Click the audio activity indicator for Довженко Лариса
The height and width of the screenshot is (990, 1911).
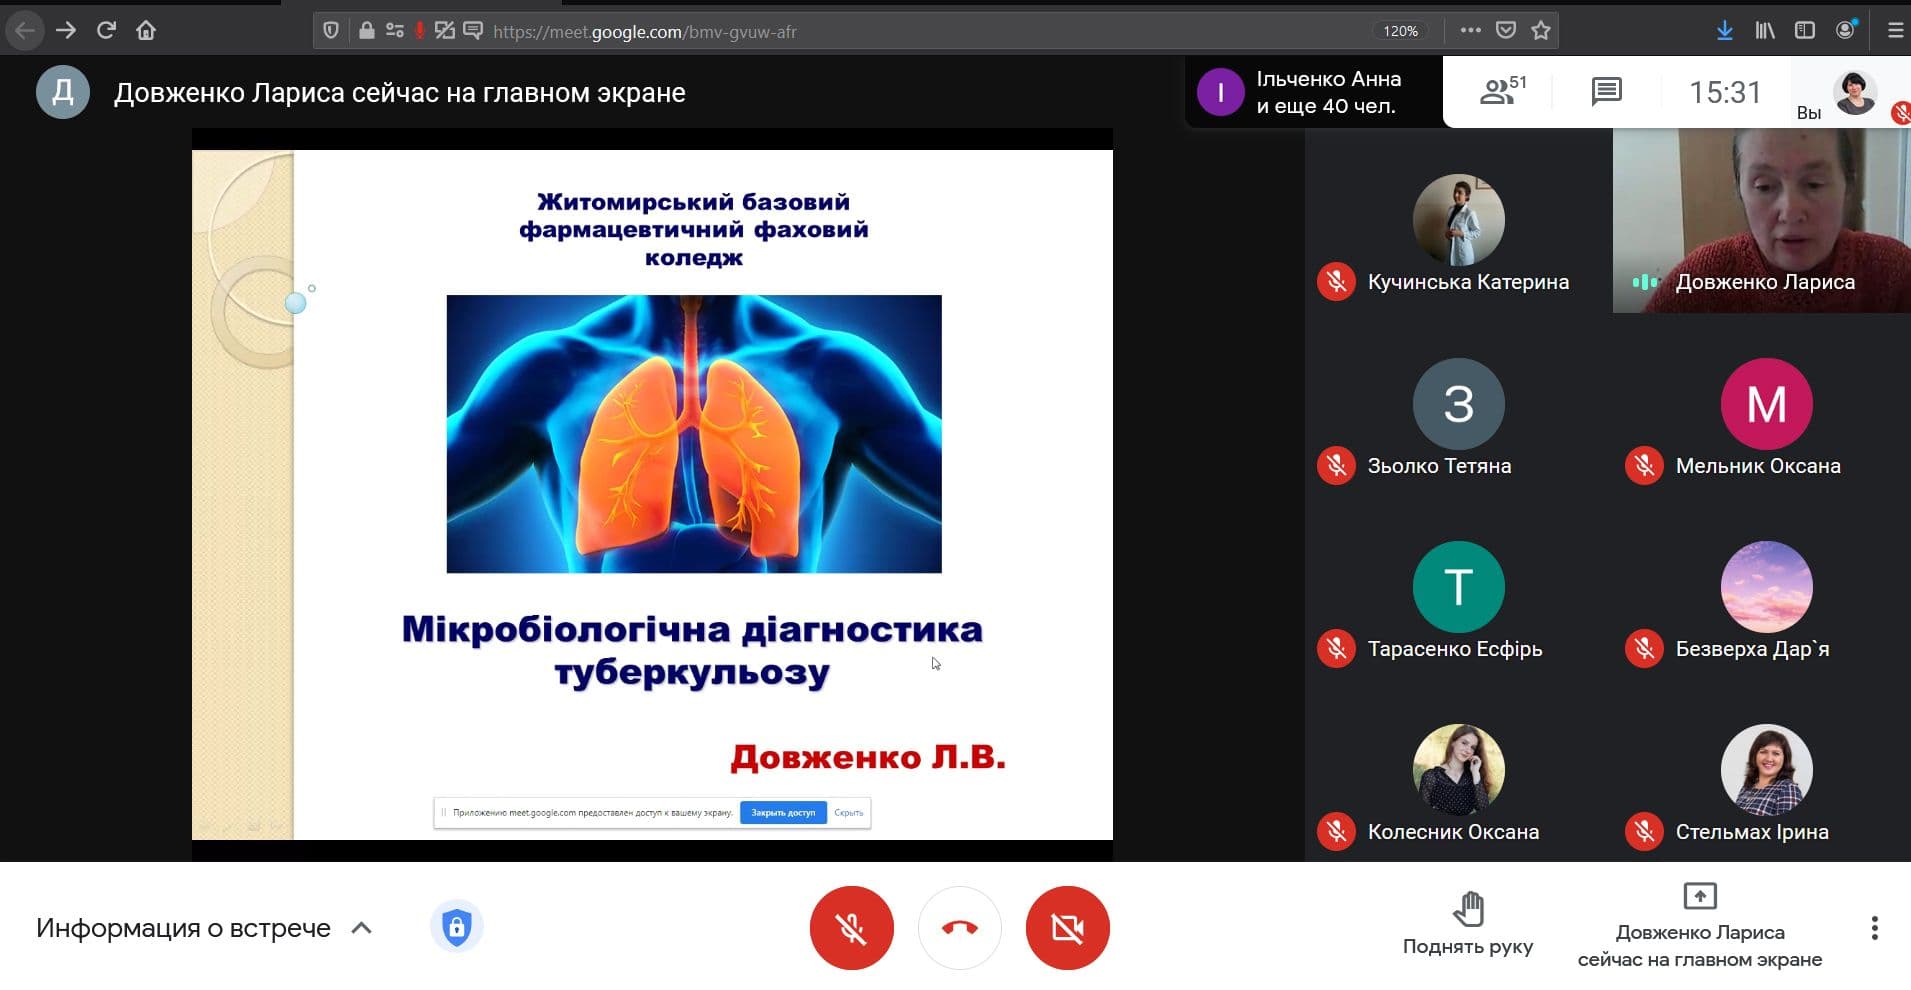pos(1645,282)
